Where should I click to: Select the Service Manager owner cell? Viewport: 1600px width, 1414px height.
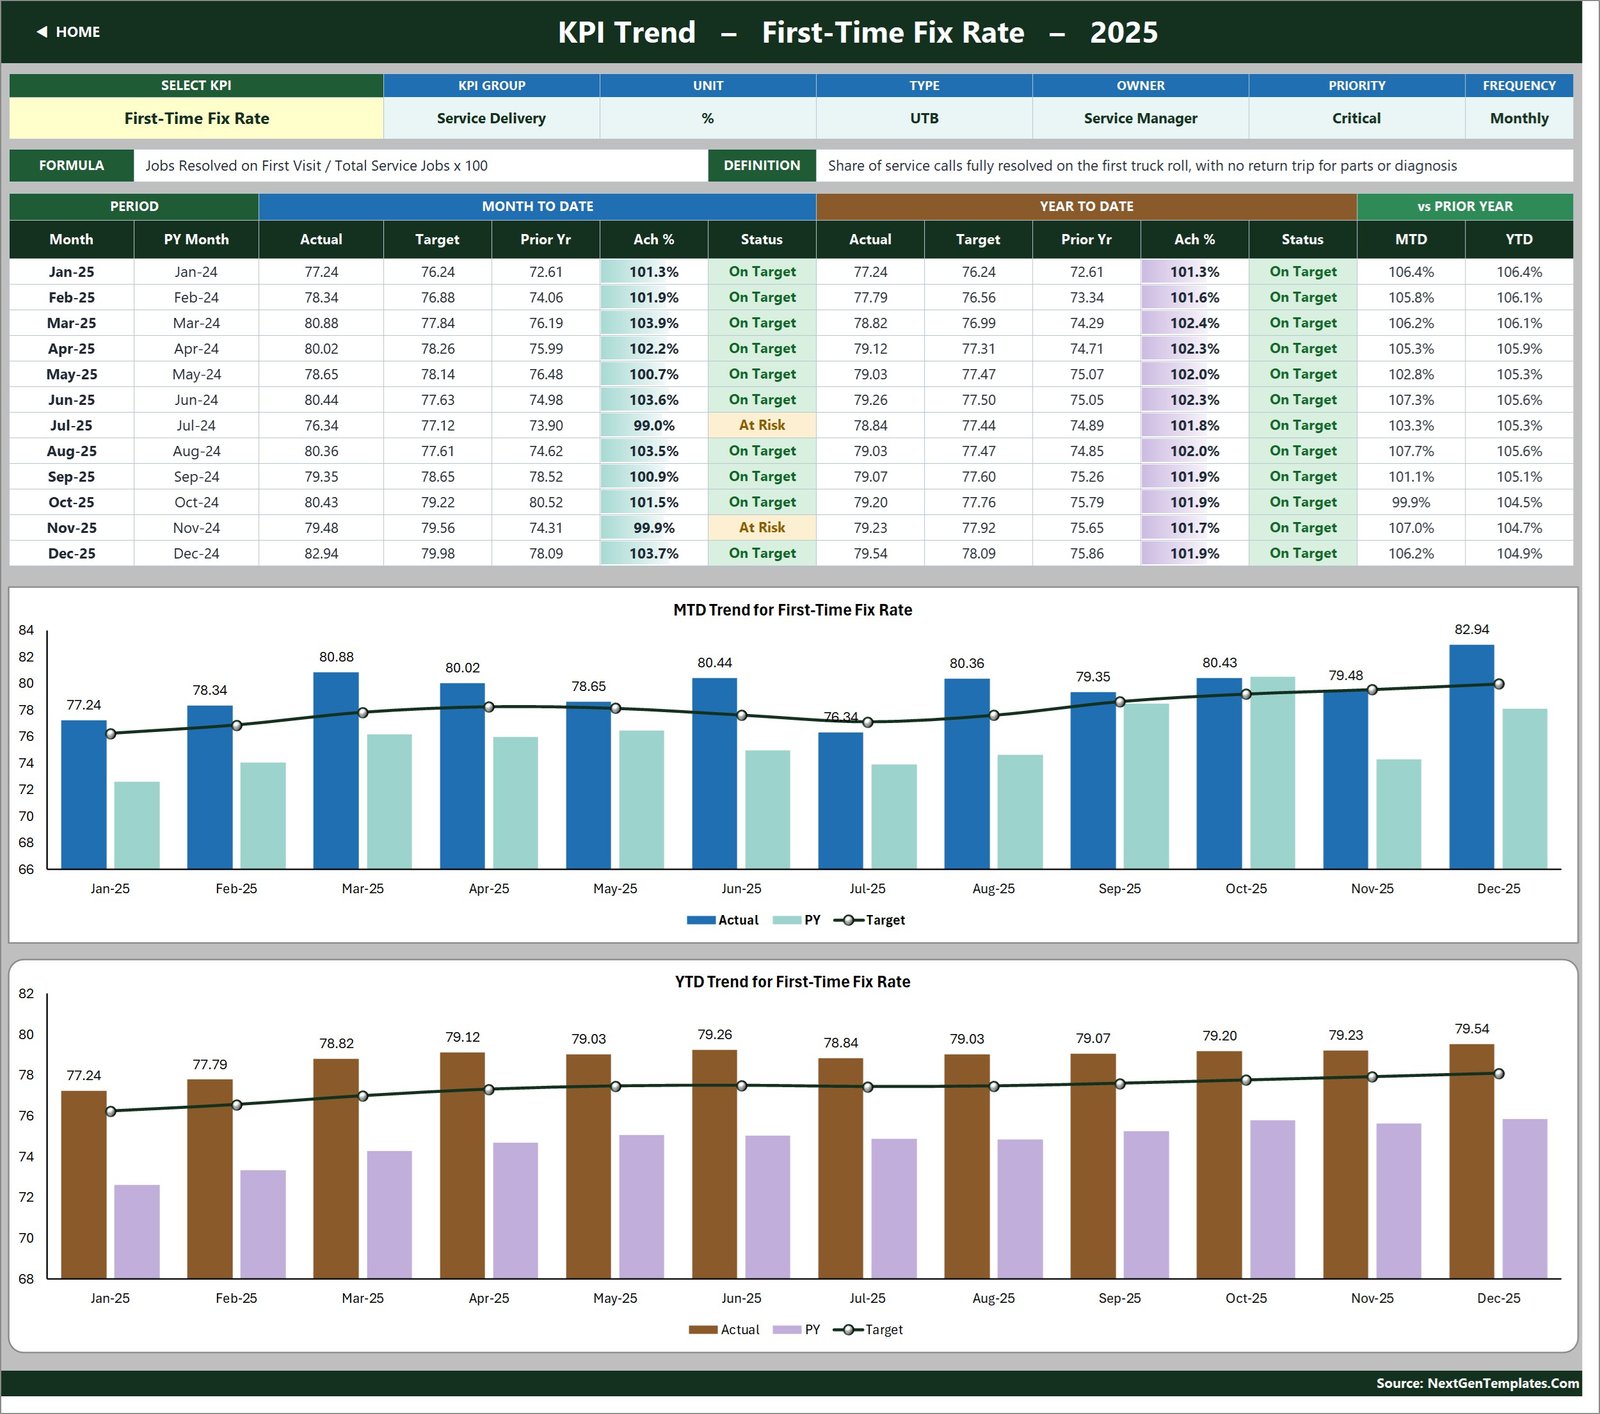click(x=1140, y=118)
